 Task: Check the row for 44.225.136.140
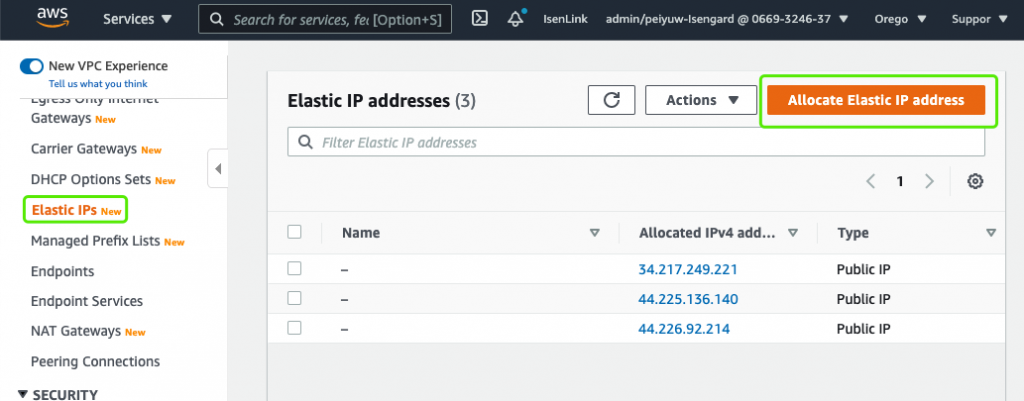pos(295,298)
